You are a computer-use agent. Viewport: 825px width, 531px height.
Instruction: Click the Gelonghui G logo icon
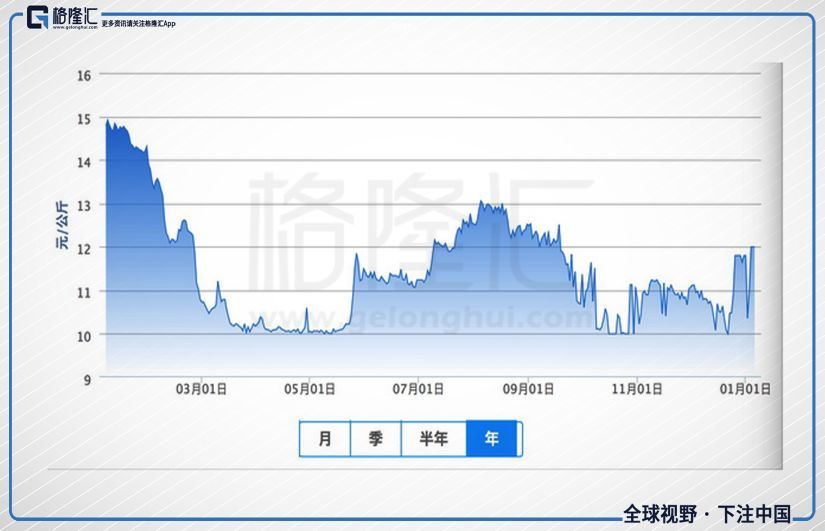[39, 17]
